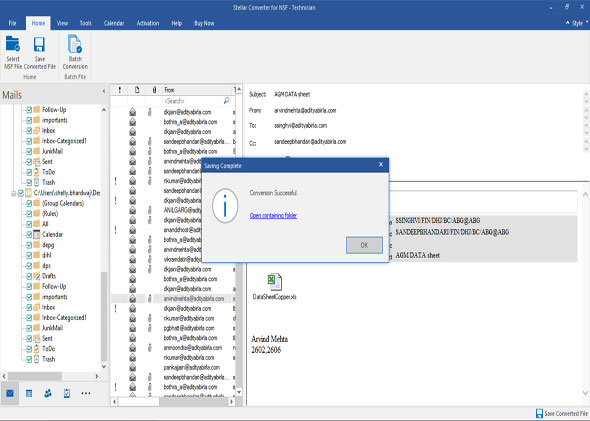Click the search magnifier icon in From column
This screenshot has width=590, height=421.
point(227,100)
